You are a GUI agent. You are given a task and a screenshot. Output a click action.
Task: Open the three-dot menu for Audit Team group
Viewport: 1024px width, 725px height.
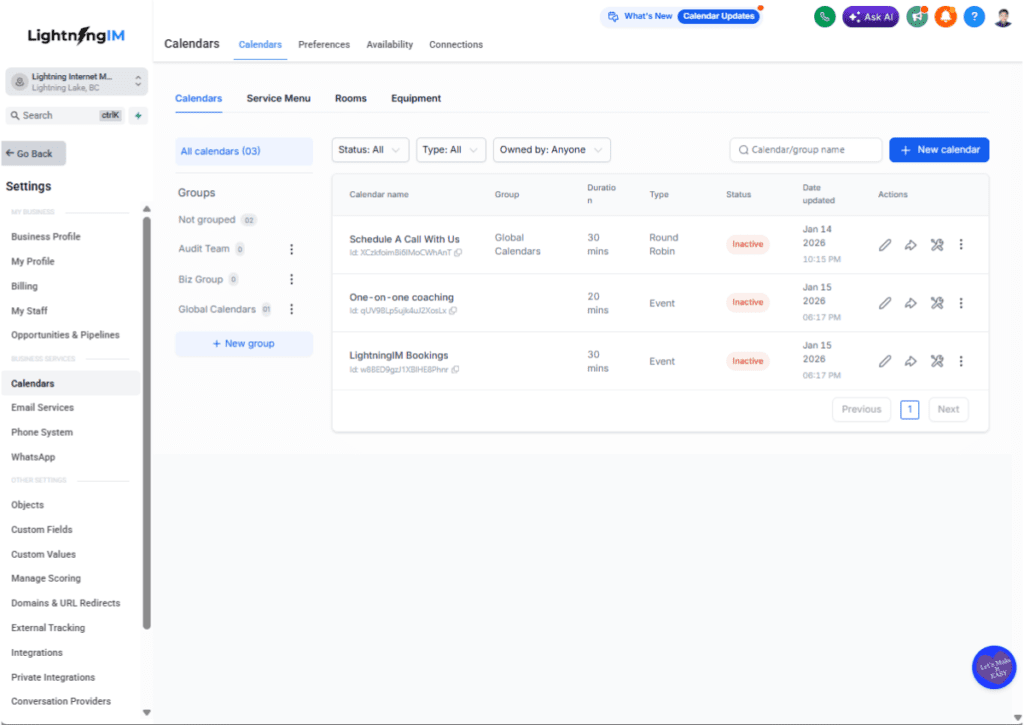tap(291, 248)
